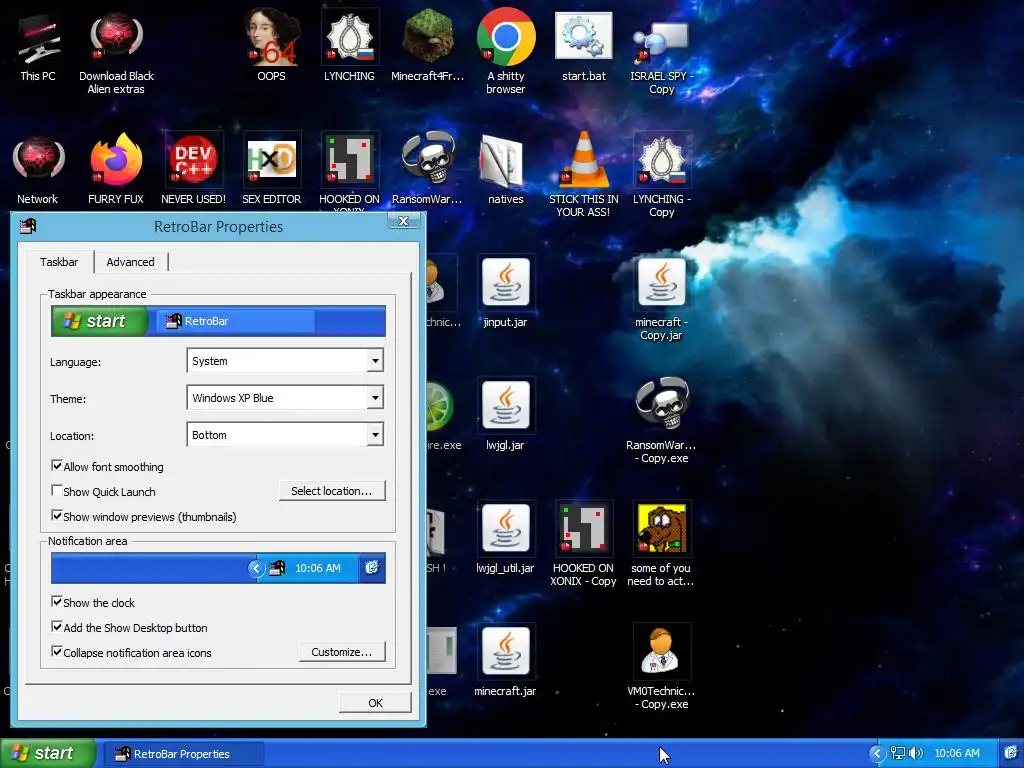The image size is (1024, 768).
Task: Click OK in RetroBar Properties
Action: click(375, 703)
